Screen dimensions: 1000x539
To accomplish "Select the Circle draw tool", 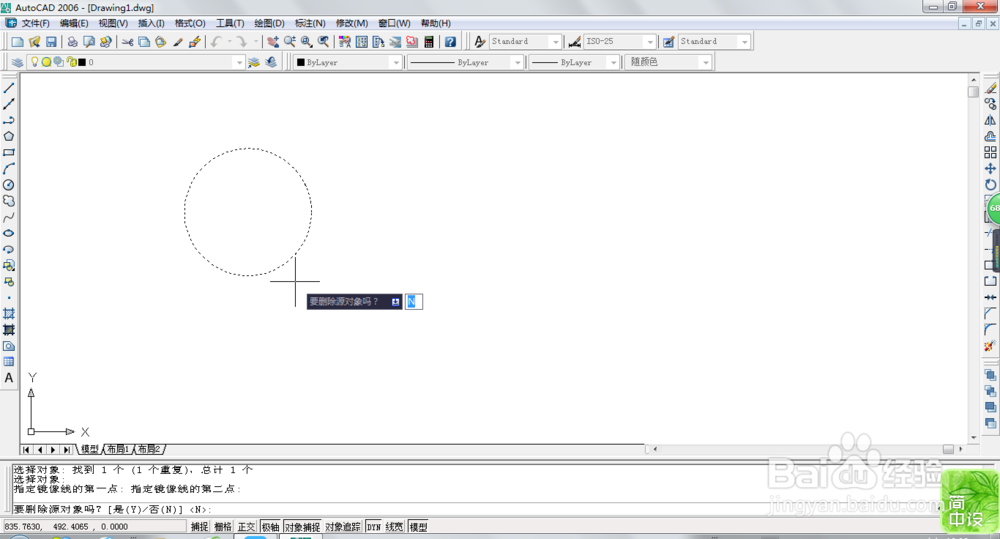I will (x=9, y=185).
